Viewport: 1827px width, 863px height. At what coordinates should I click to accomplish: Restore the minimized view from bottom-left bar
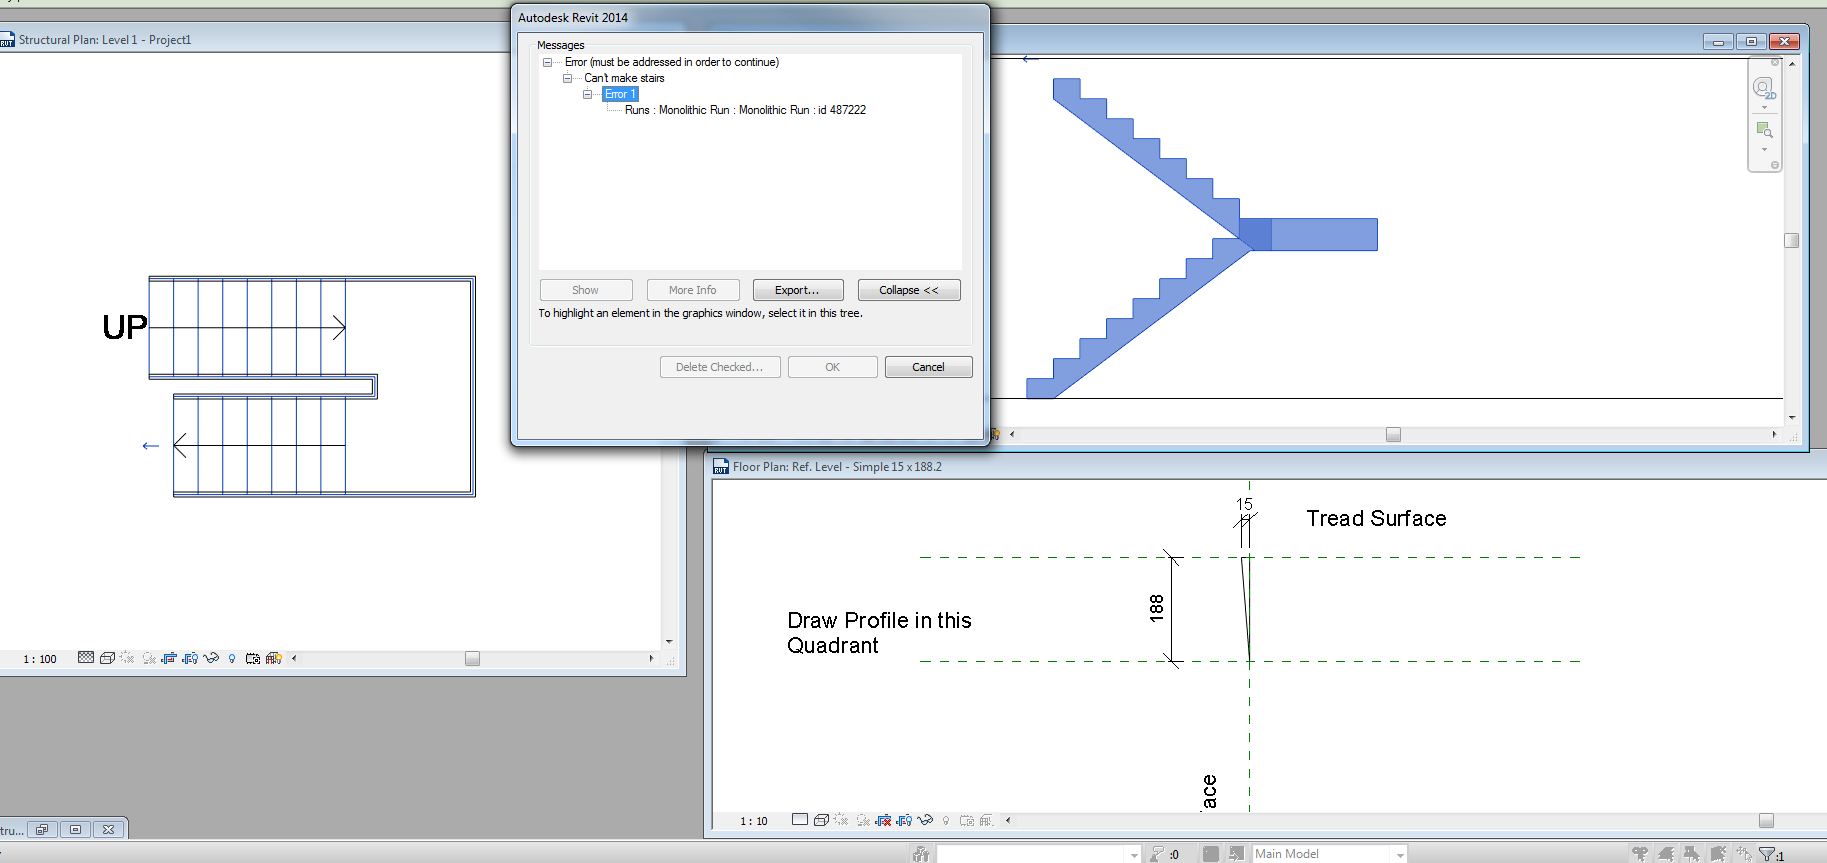point(42,829)
